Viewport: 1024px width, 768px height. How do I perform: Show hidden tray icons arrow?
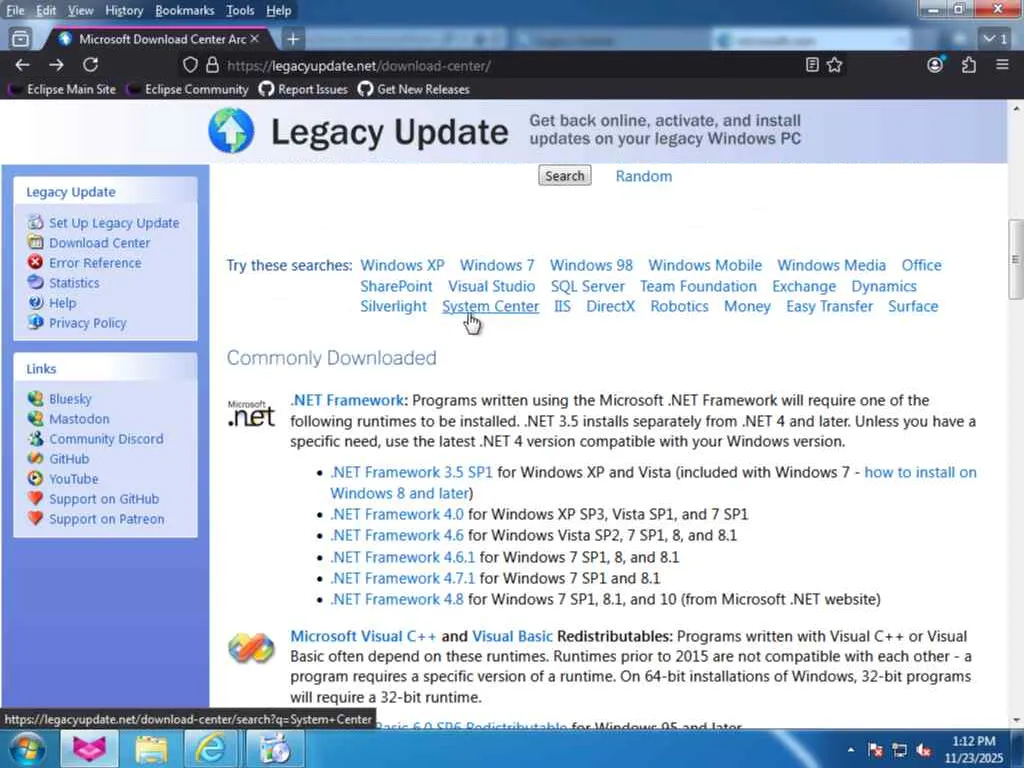(x=850, y=749)
